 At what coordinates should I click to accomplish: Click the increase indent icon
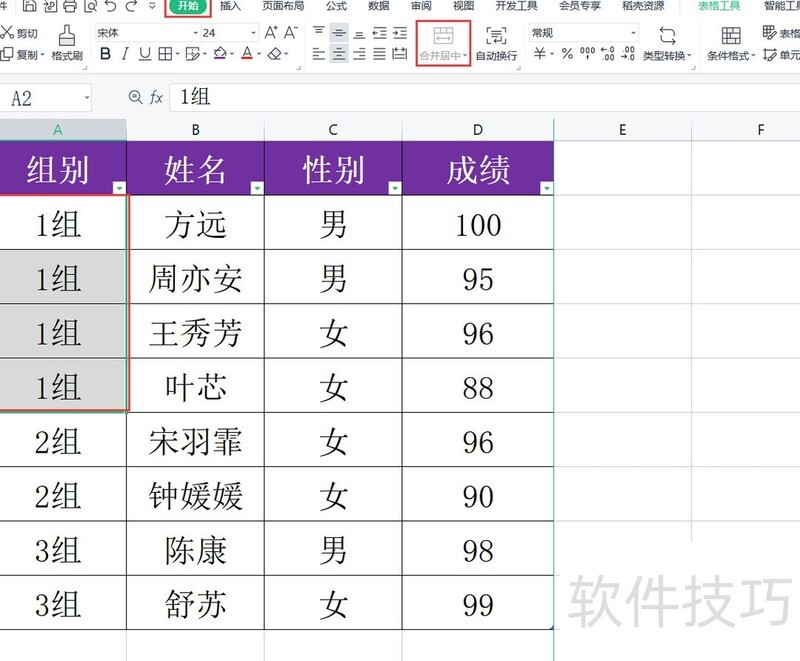click(399, 34)
